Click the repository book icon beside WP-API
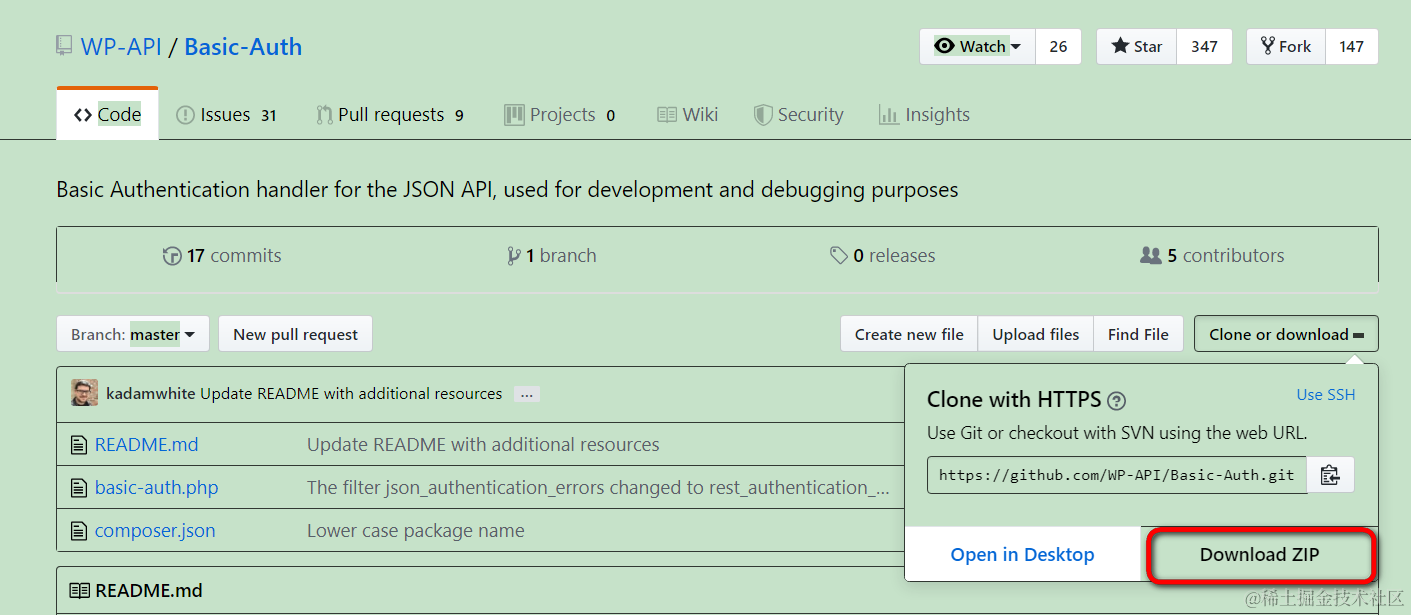This screenshot has height=615, width=1411. pos(64,46)
